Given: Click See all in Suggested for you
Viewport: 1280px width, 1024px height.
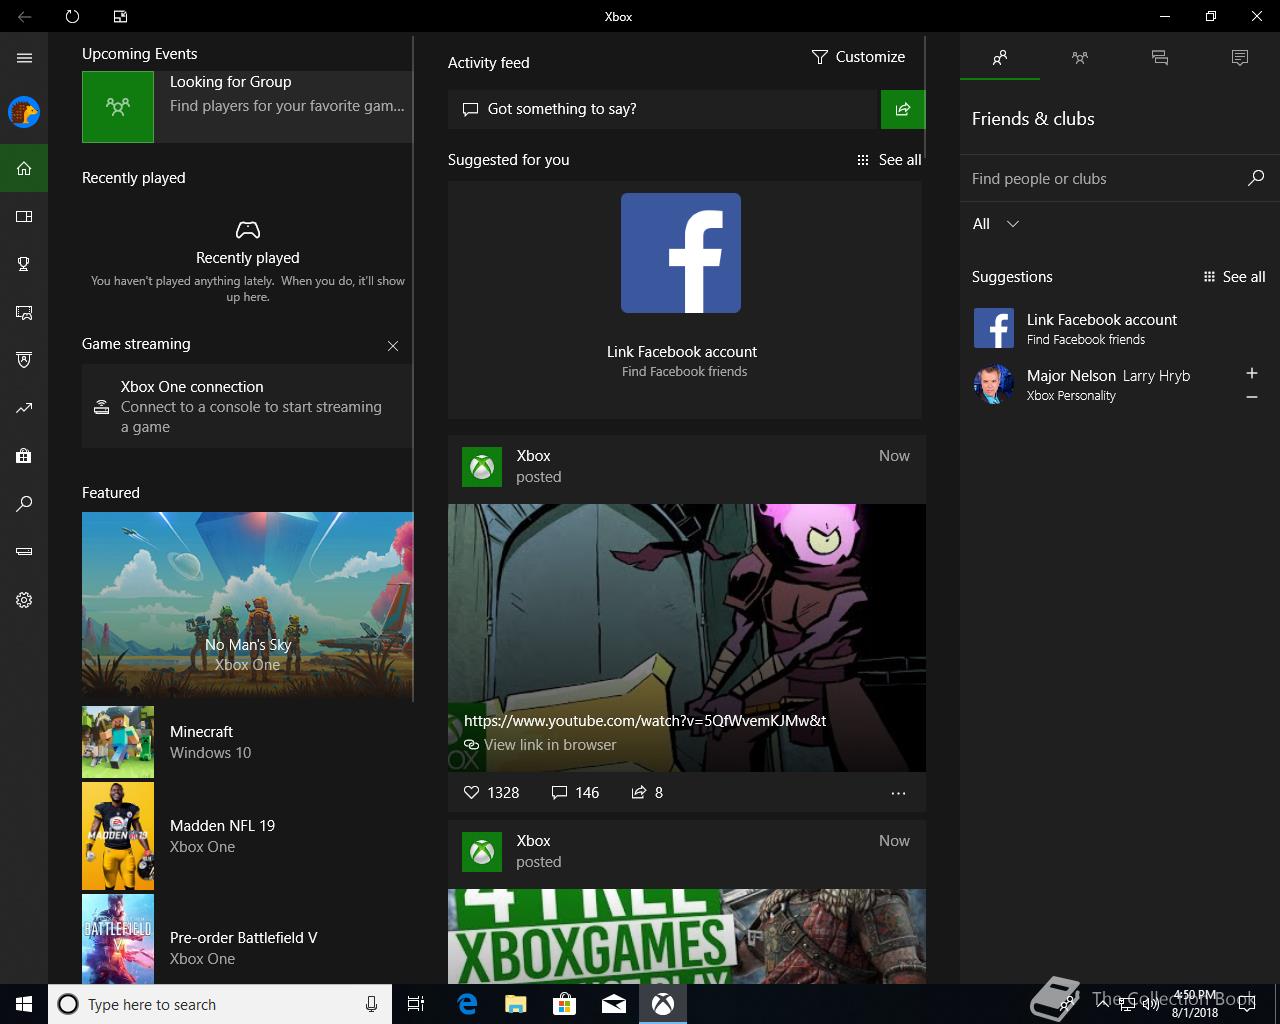Looking at the screenshot, I should pos(889,160).
